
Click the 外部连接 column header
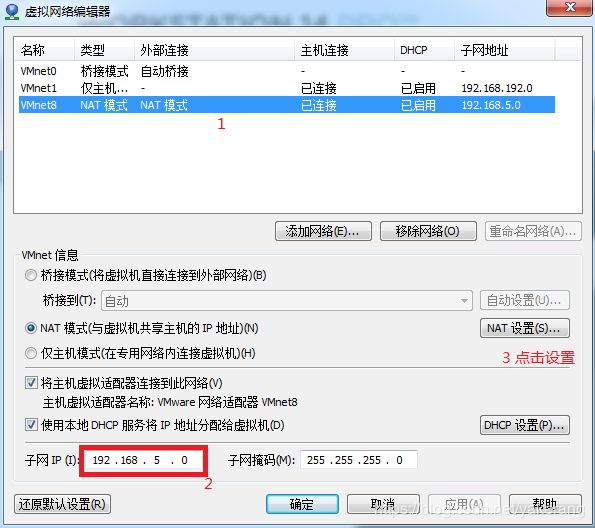(x=214, y=50)
